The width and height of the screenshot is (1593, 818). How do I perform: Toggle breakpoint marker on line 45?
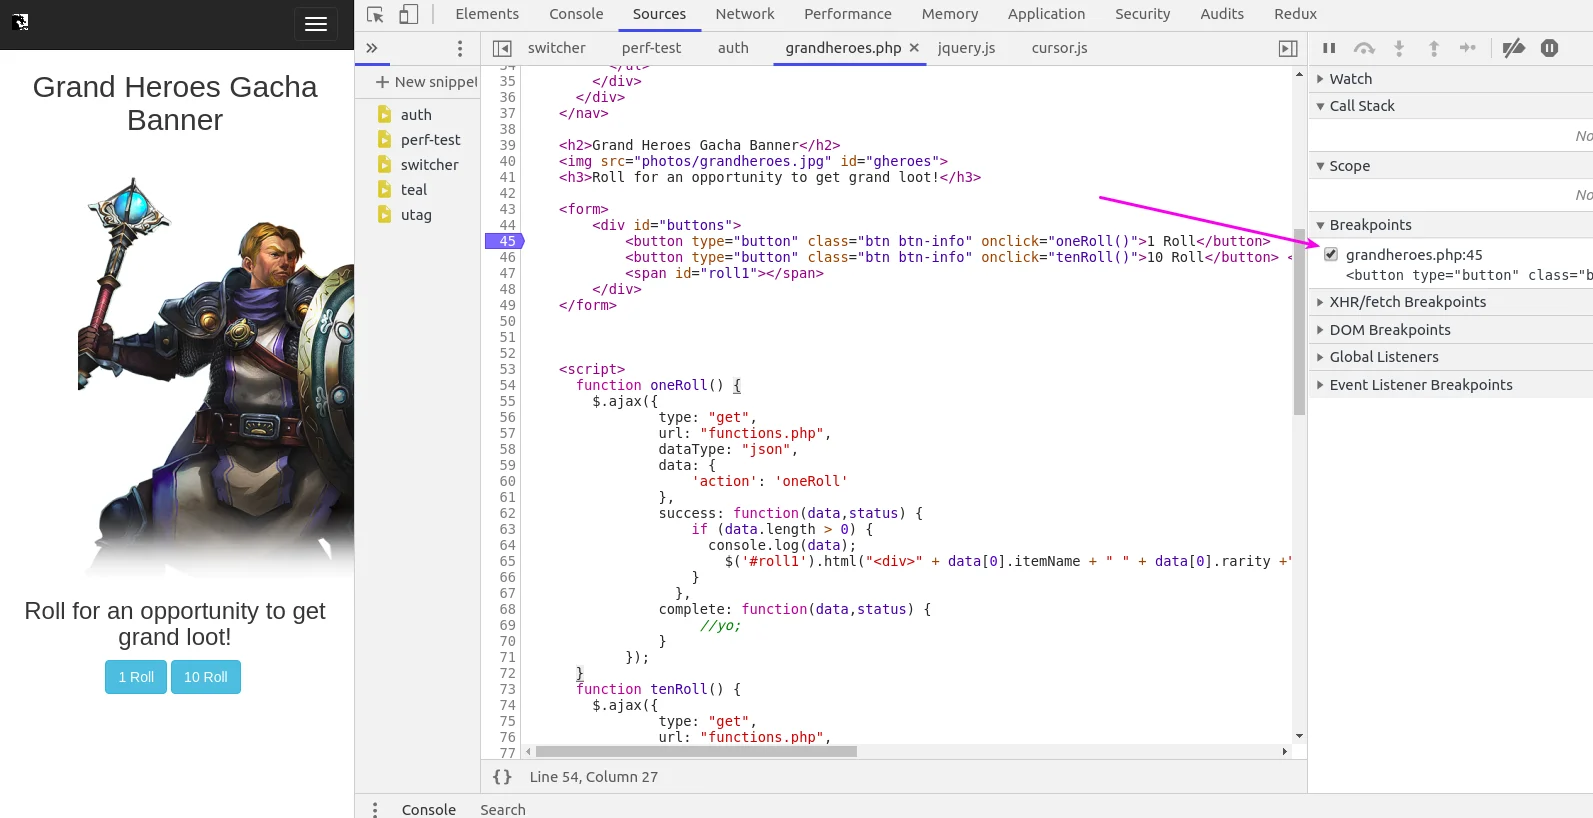(504, 241)
